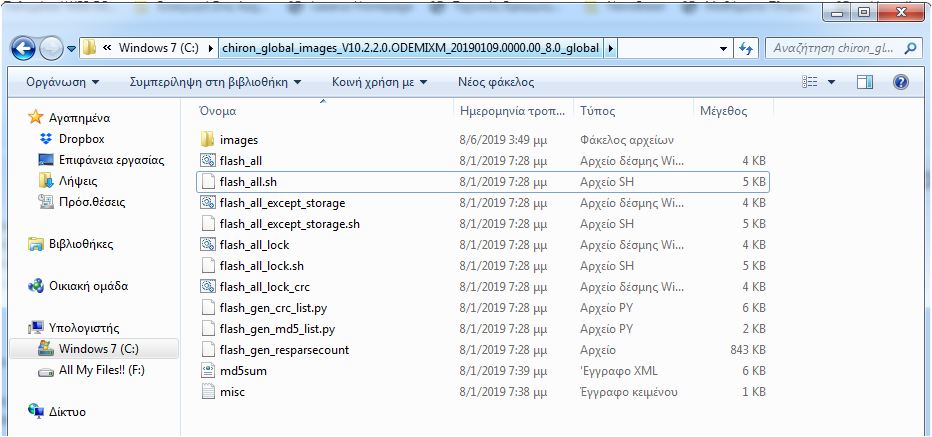Open the images folder icon
Image resolution: width=932 pixels, height=437 pixels.
click(208, 140)
